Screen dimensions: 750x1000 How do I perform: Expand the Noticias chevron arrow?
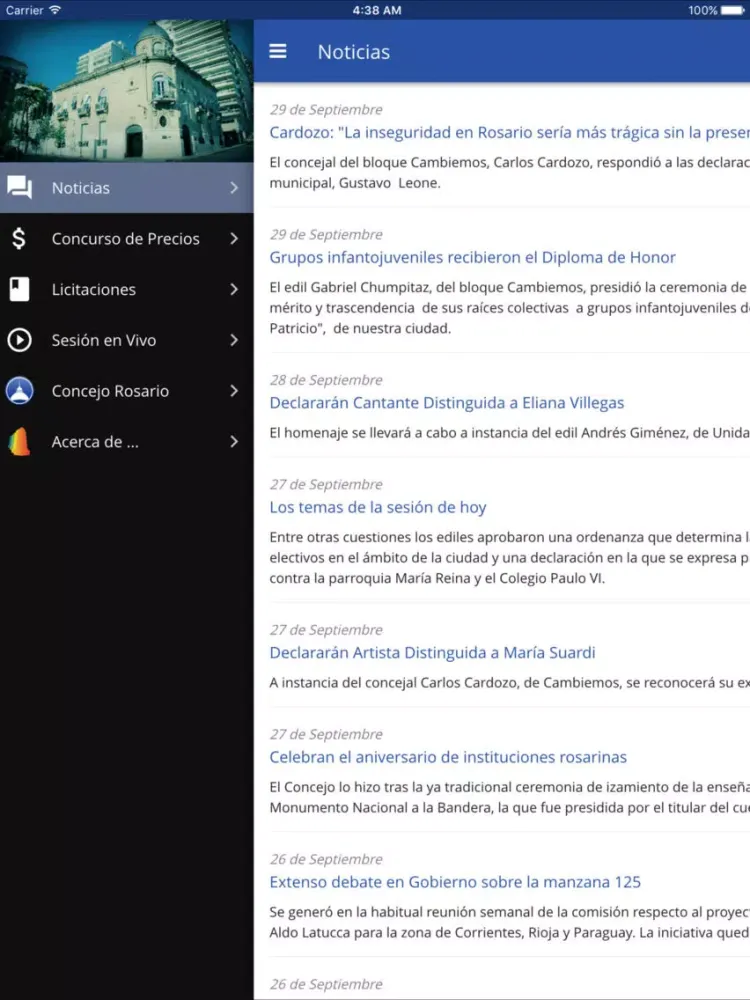click(234, 188)
